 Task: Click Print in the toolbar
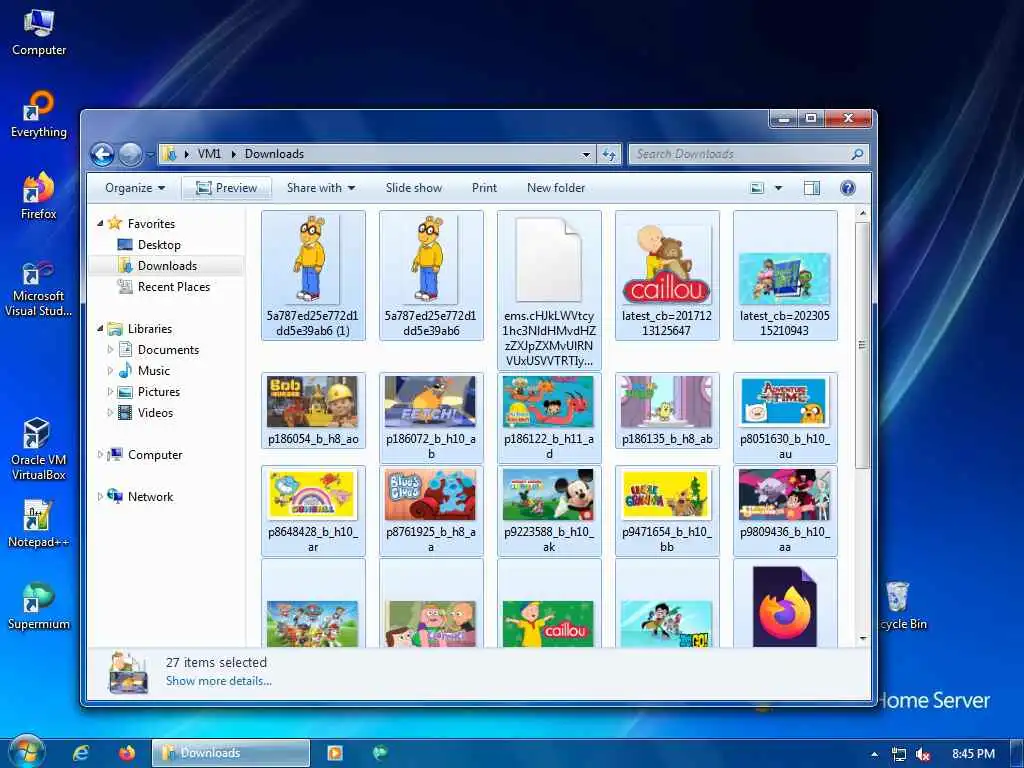click(x=484, y=188)
